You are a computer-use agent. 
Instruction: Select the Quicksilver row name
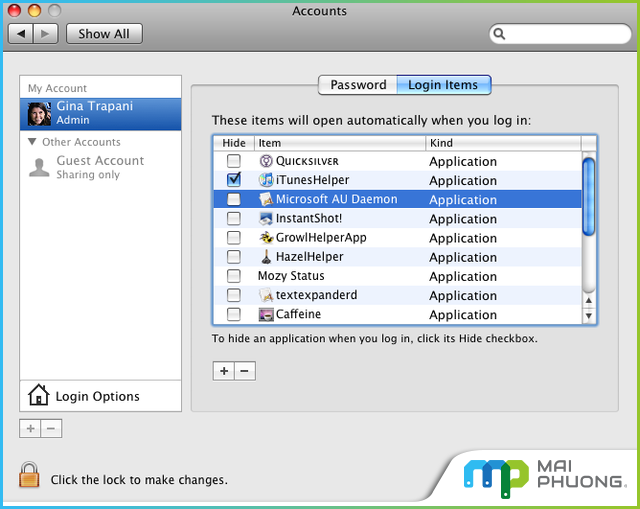point(307,161)
